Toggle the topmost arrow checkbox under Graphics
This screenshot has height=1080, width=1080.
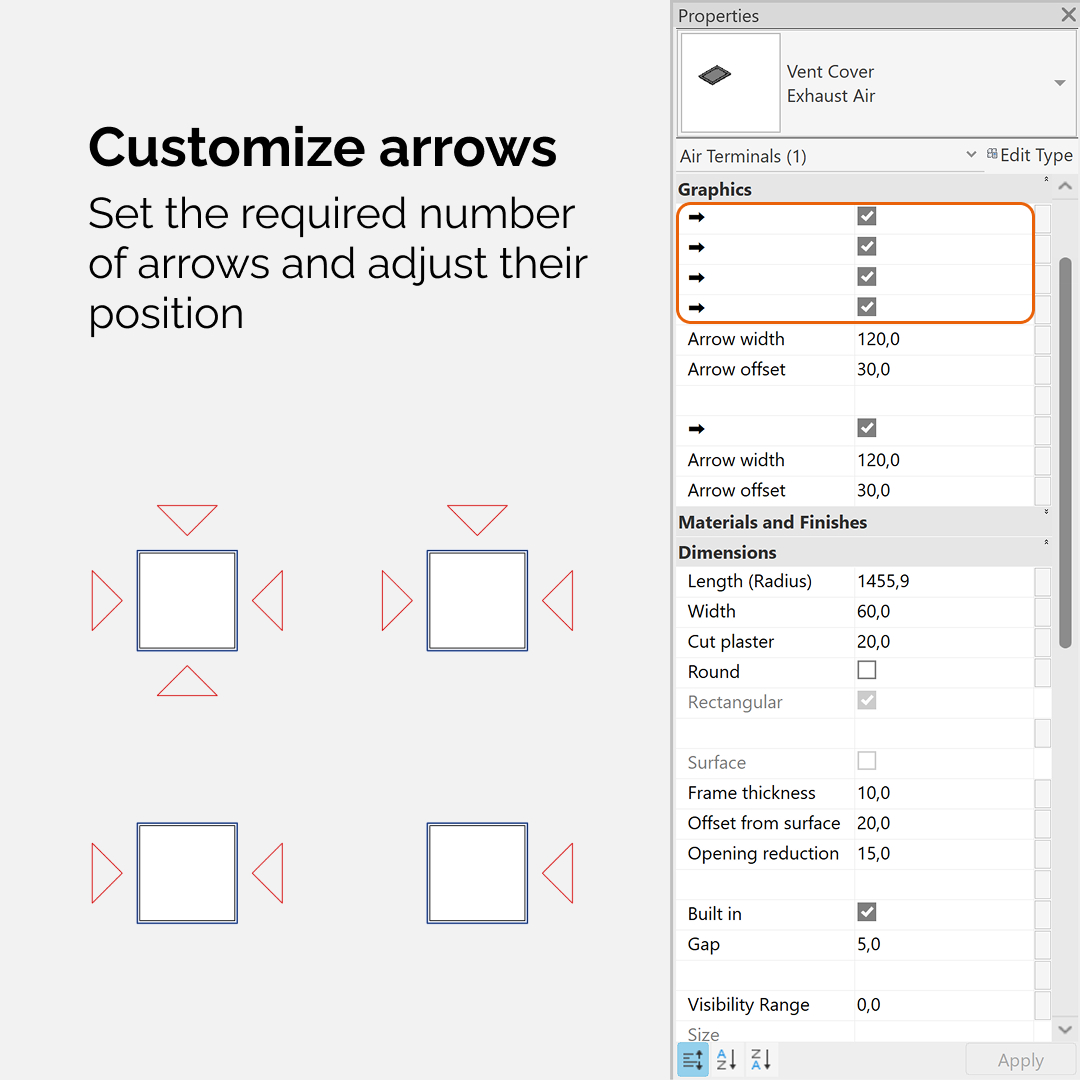[x=866, y=216]
